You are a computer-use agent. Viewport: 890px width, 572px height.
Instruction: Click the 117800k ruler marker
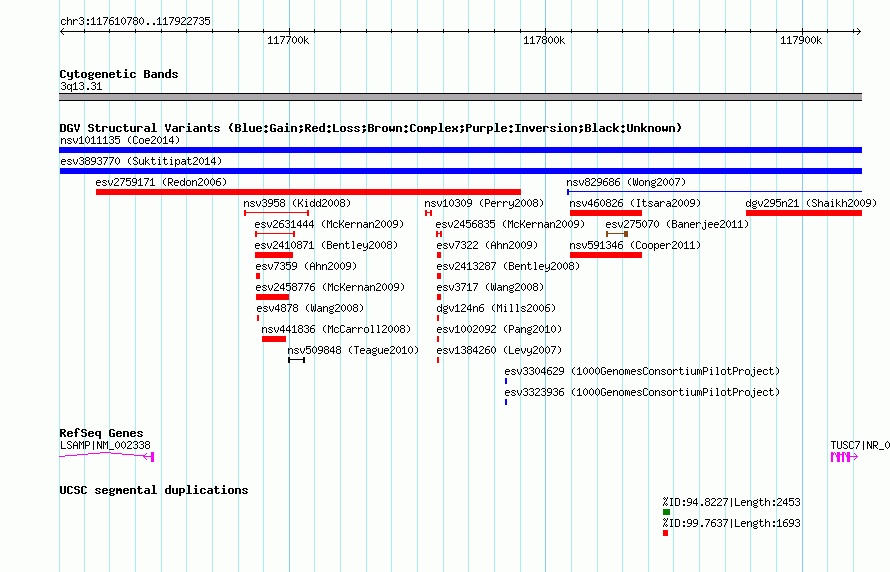(x=544, y=40)
